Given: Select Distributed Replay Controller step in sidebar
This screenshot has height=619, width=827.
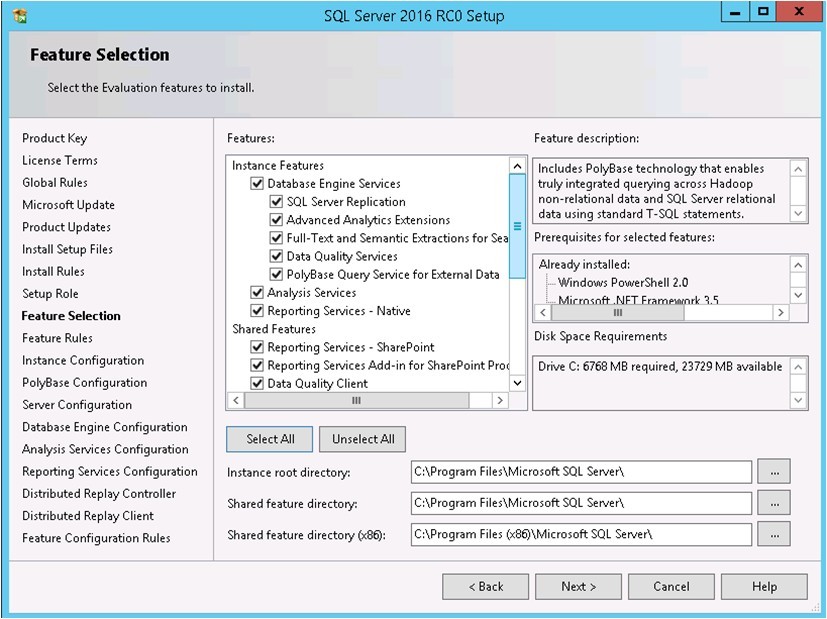Looking at the screenshot, I should point(99,494).
